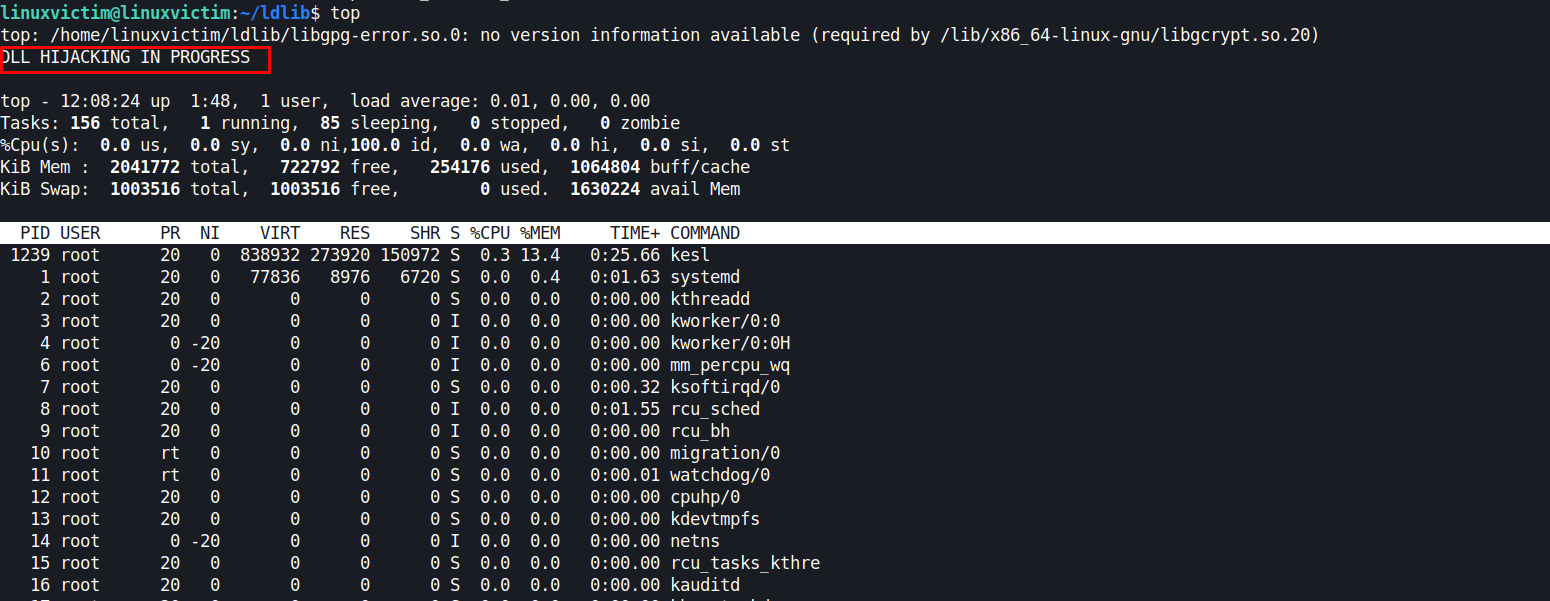Click the kauditd process row
Viewport: 1550px width, 601px height.
705,584
